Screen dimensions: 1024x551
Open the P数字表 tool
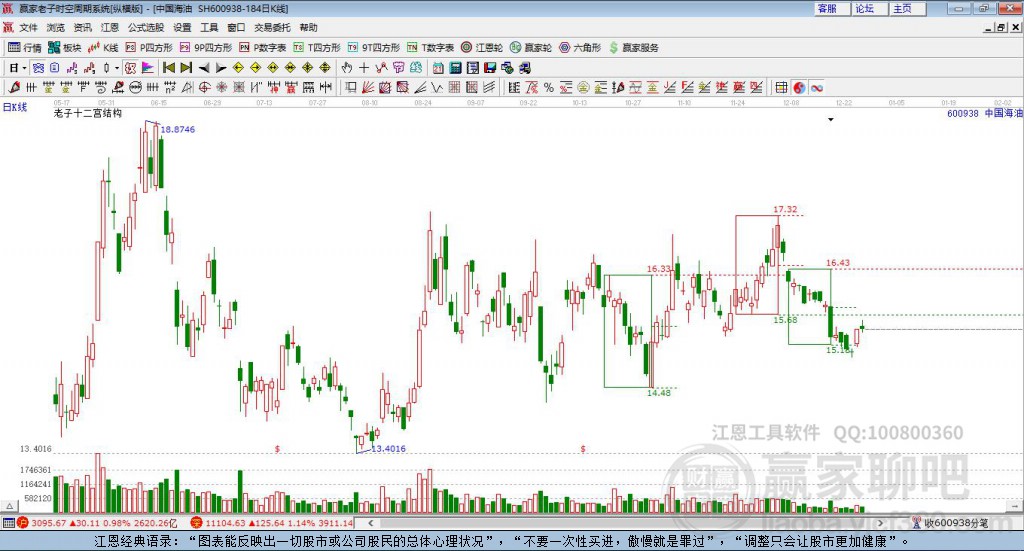(x=263, y=48)
